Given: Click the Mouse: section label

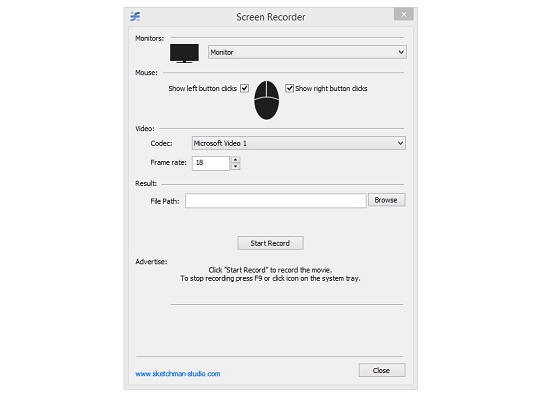Looking at the screenshot, I should coord(146,73).
